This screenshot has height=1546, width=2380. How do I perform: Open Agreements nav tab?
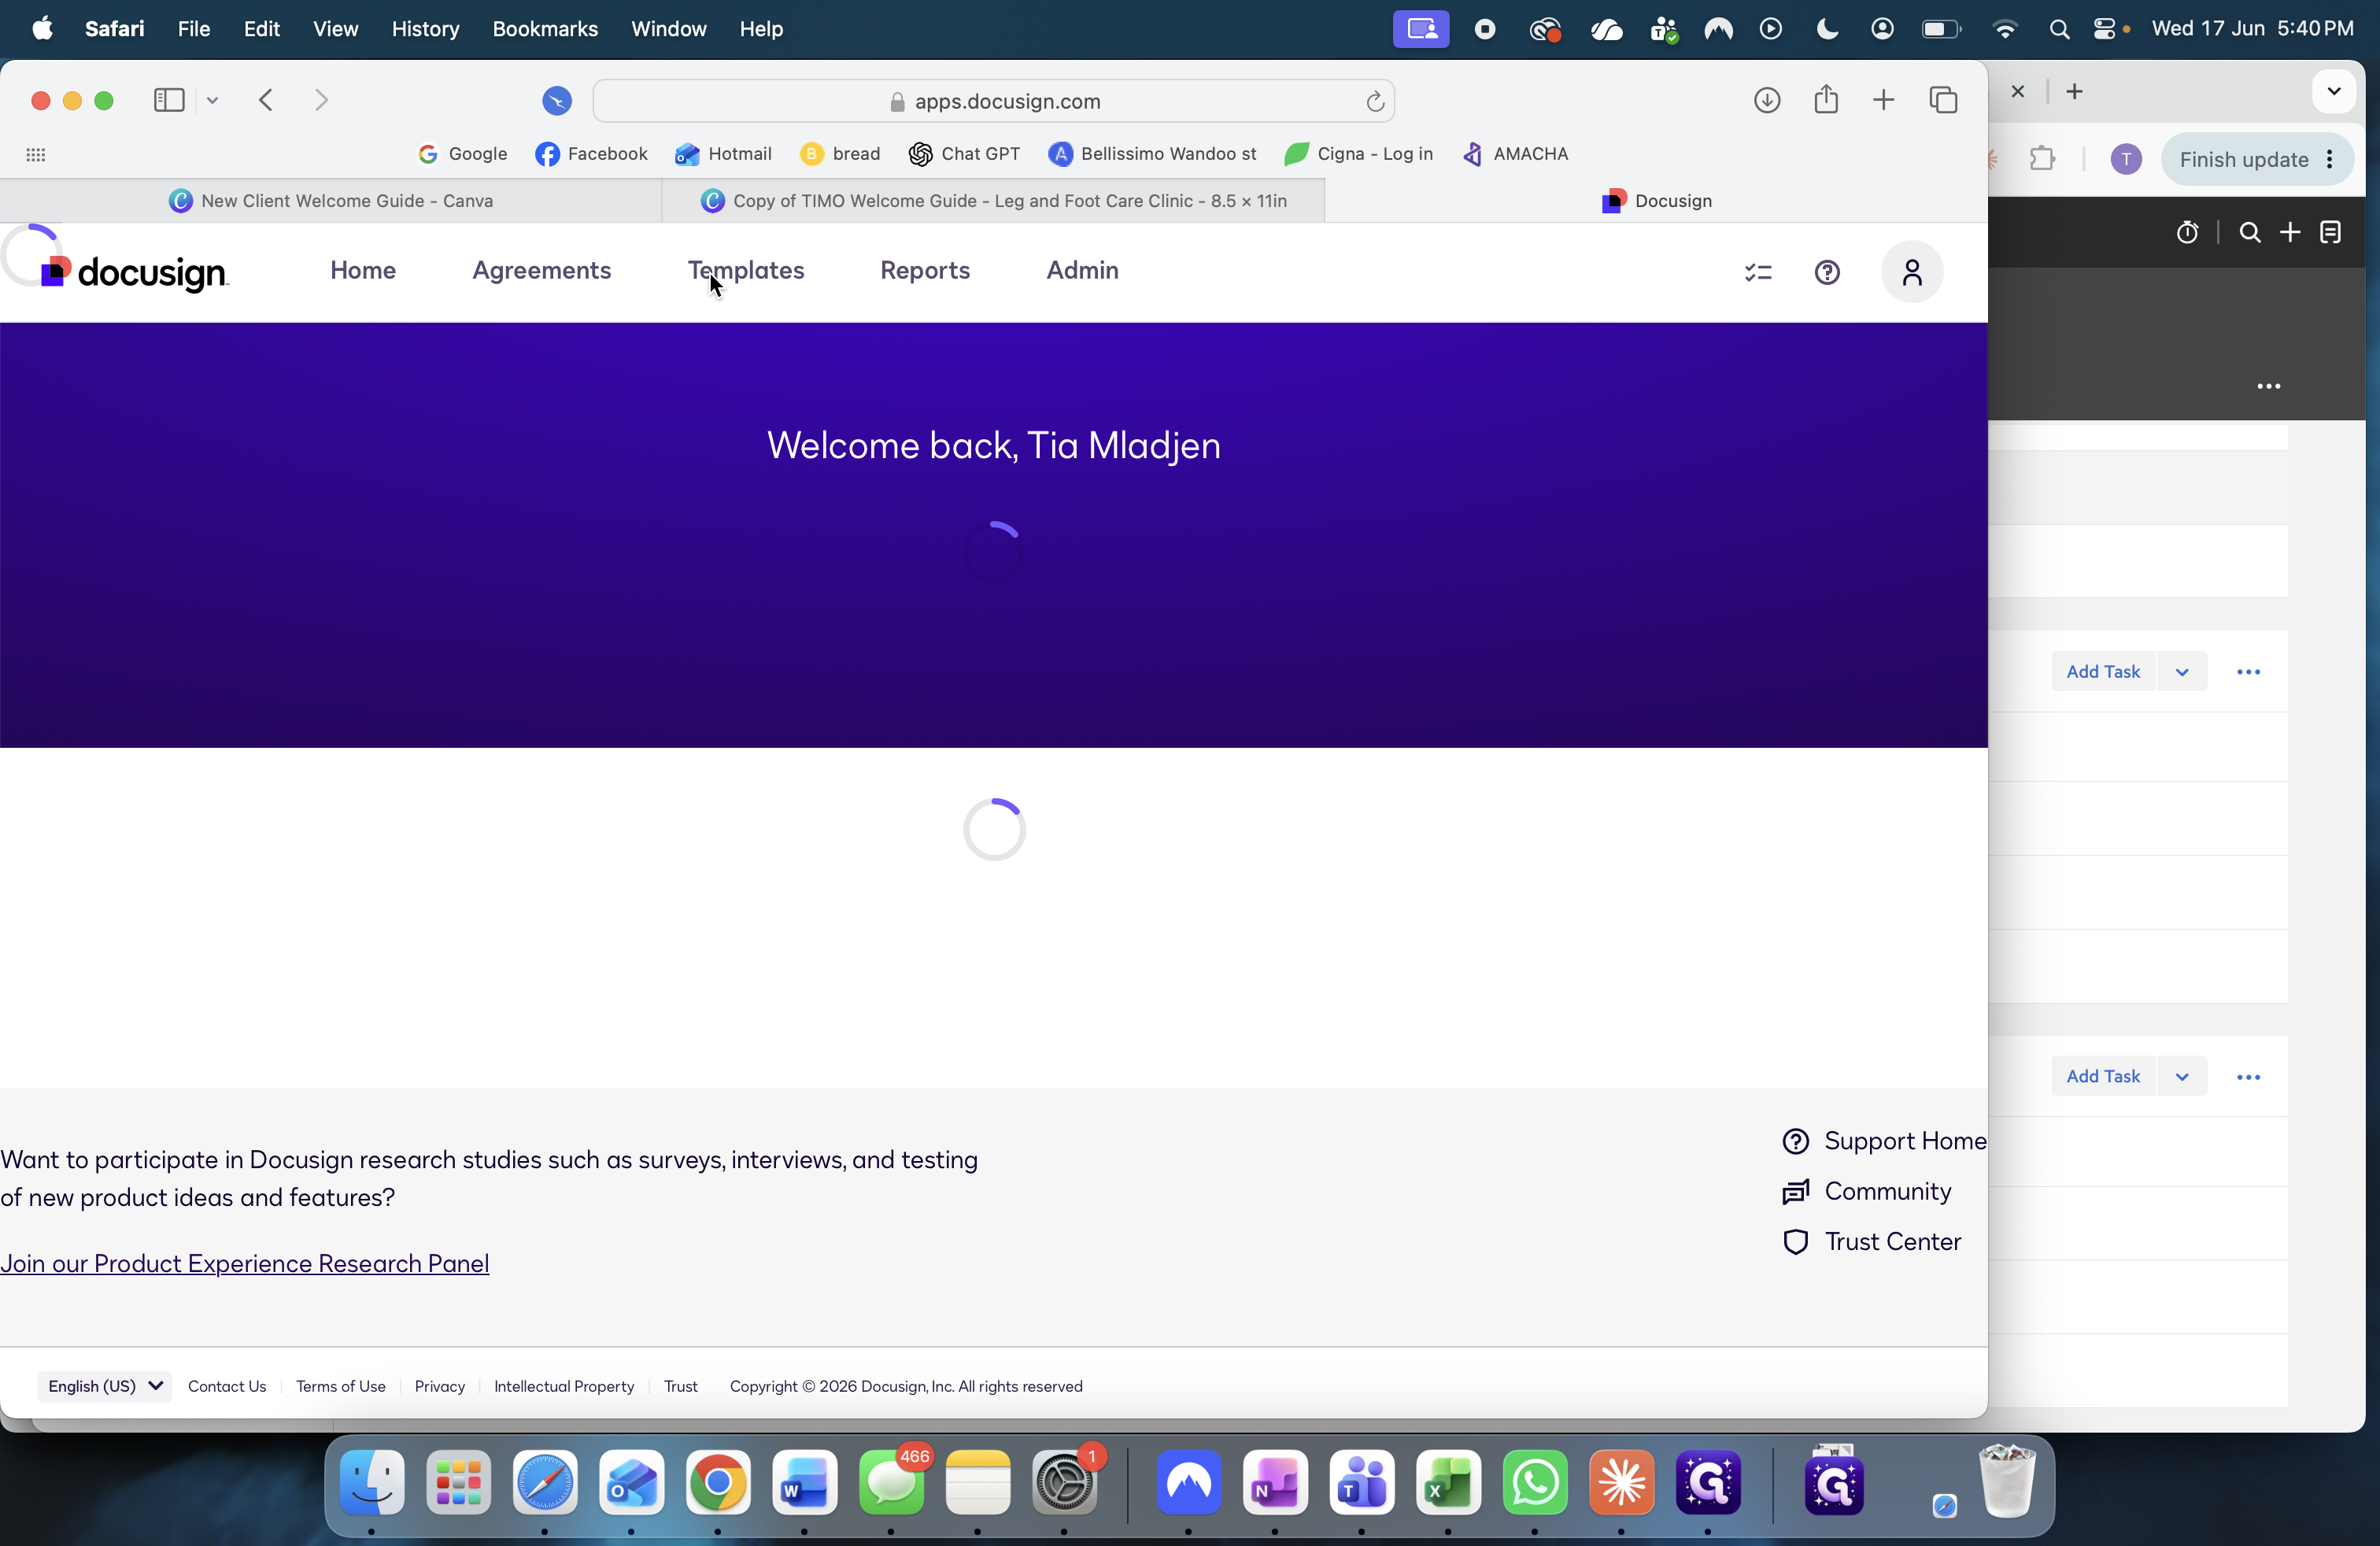(541, 270)
